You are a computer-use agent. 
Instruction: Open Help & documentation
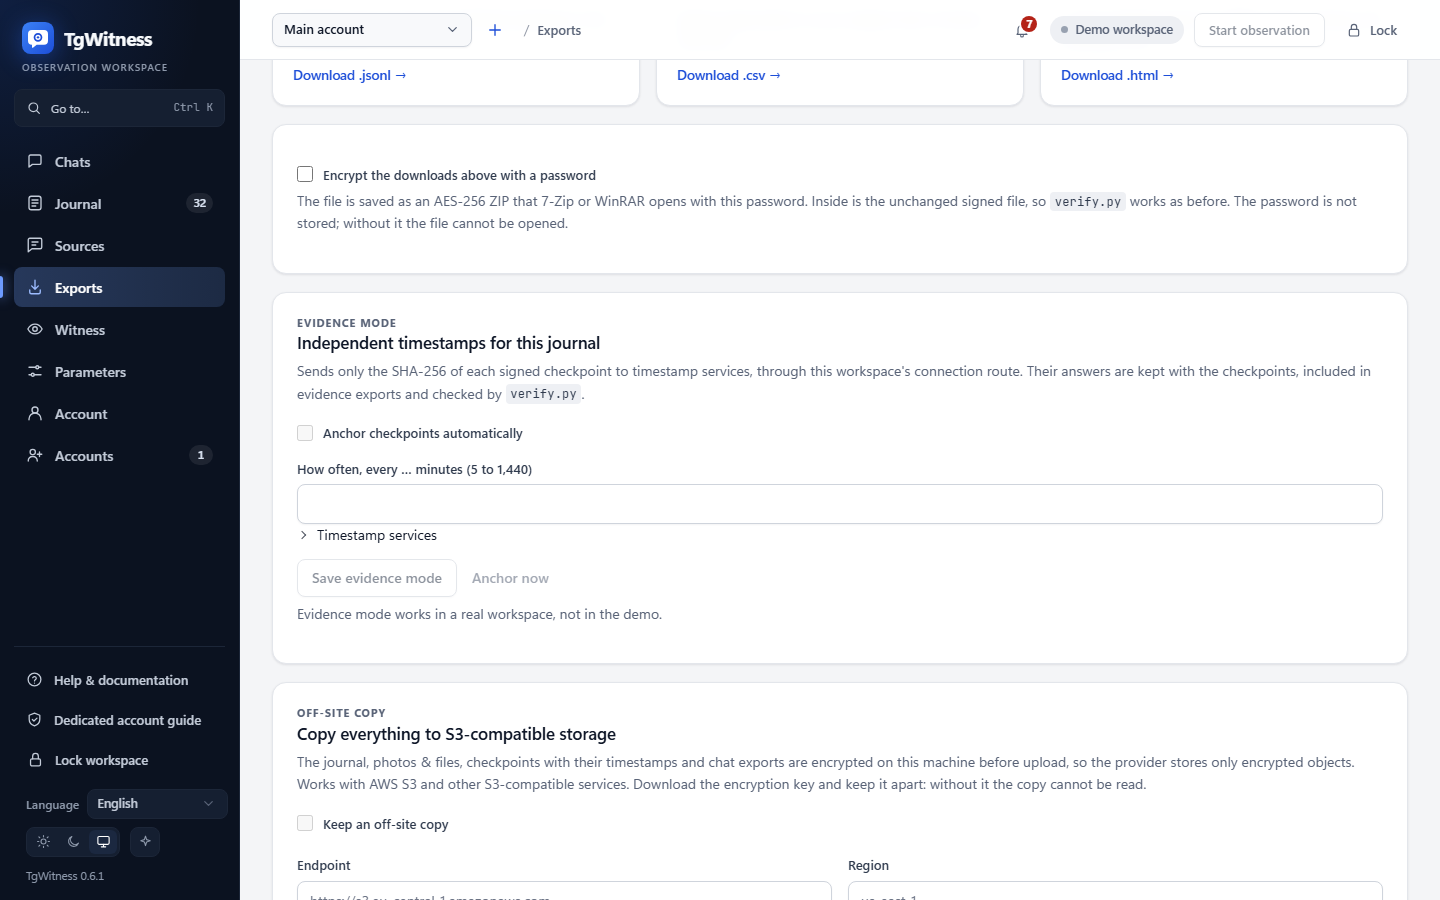point(119,680)
